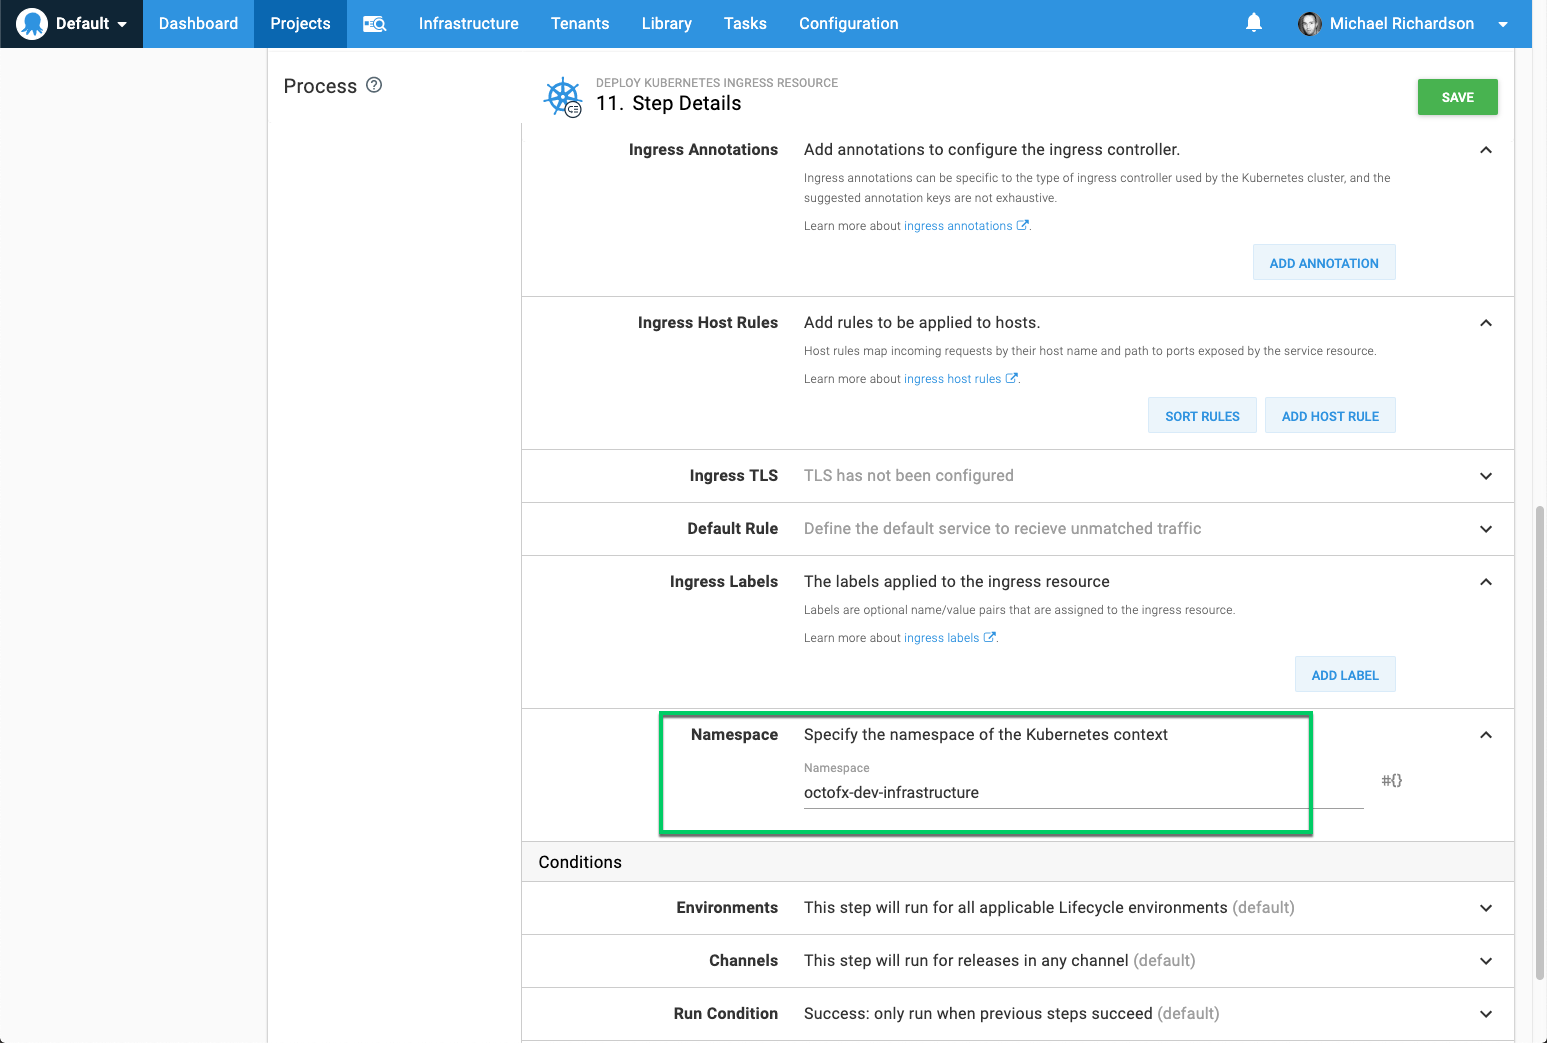
Task: Switch to the Library navigation tab
Action: pyautogui.click(x=666, y=23)
